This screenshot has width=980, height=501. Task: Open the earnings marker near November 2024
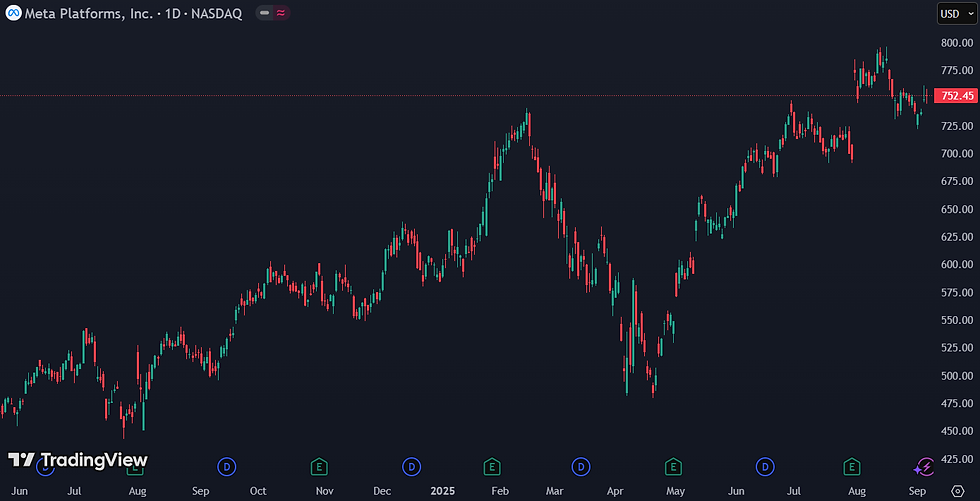319,466
